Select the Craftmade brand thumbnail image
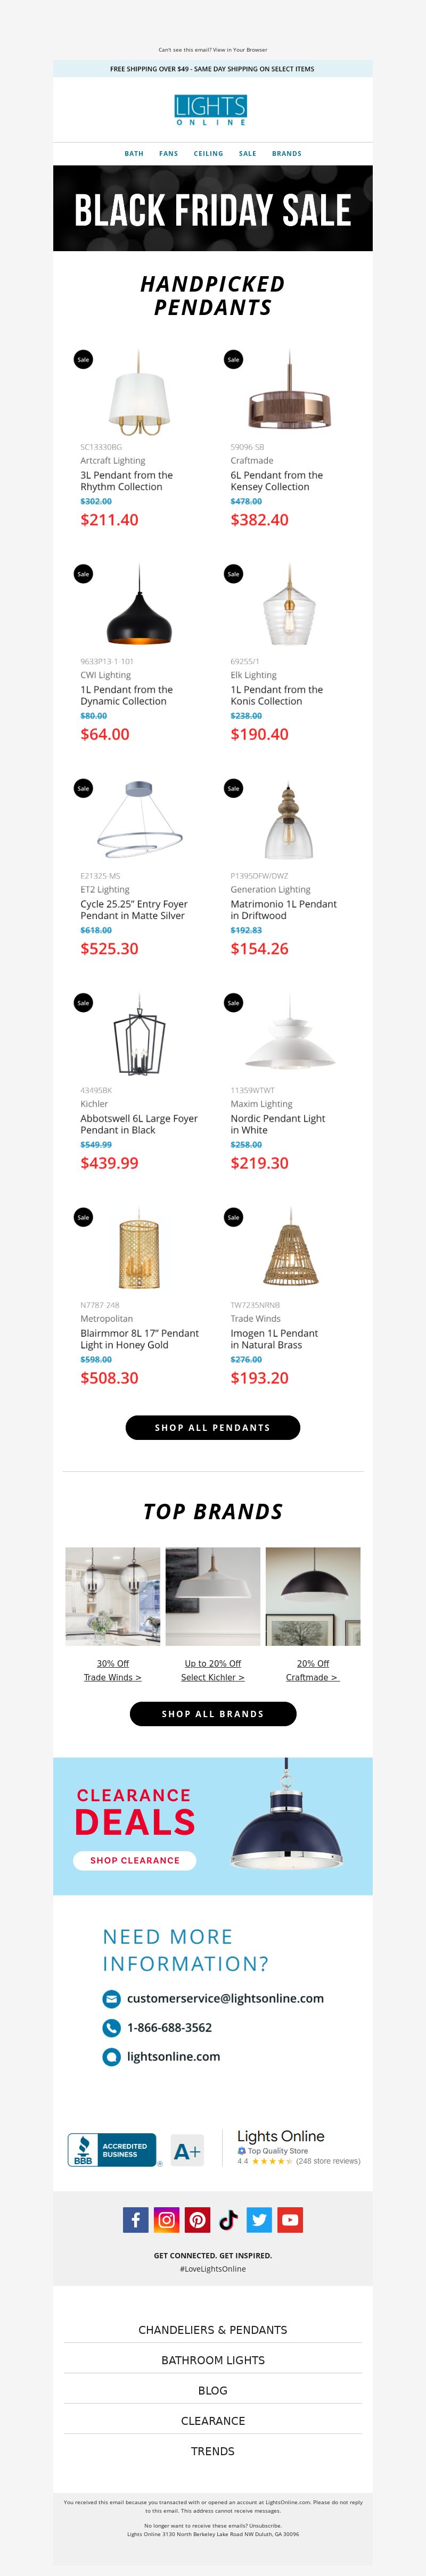Image resolution: width=426 pixels, height=2576 pixels. [313, 1597]
